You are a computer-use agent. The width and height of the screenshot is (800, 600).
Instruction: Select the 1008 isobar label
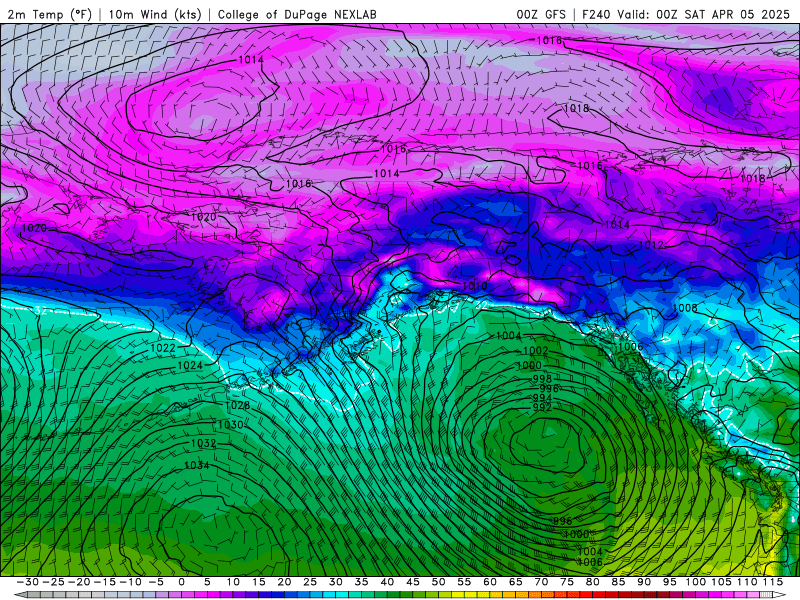click(x=685, y=308)
